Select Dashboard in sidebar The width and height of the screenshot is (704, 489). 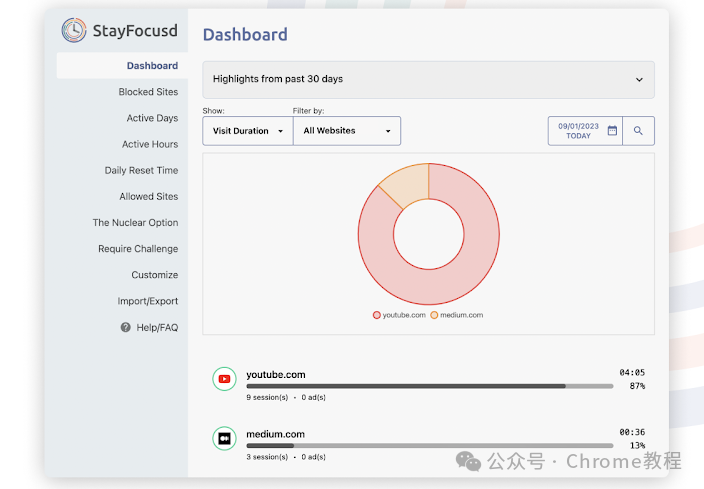click(x=122, y=66)
